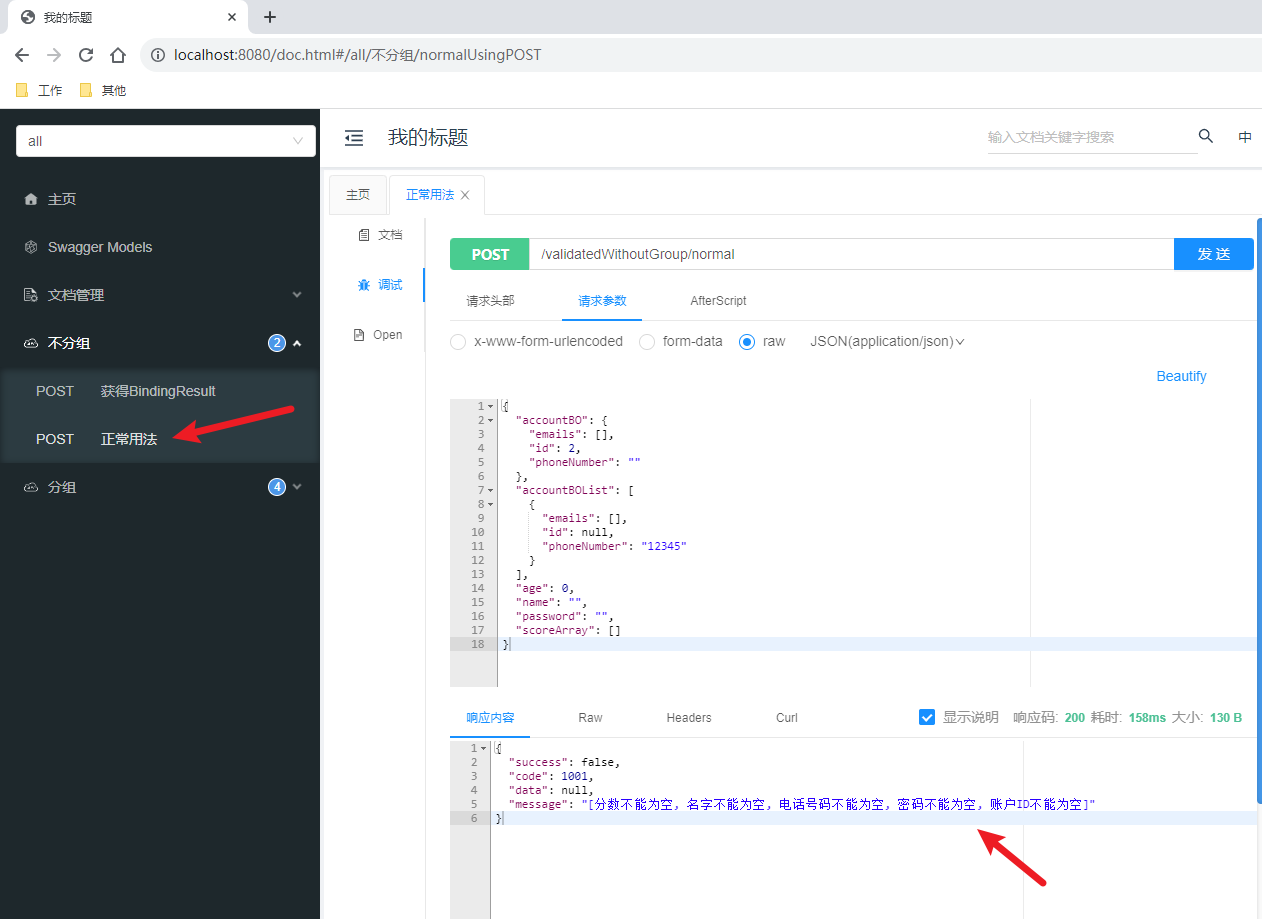Click the green POST method label

(x=490, y=254)
